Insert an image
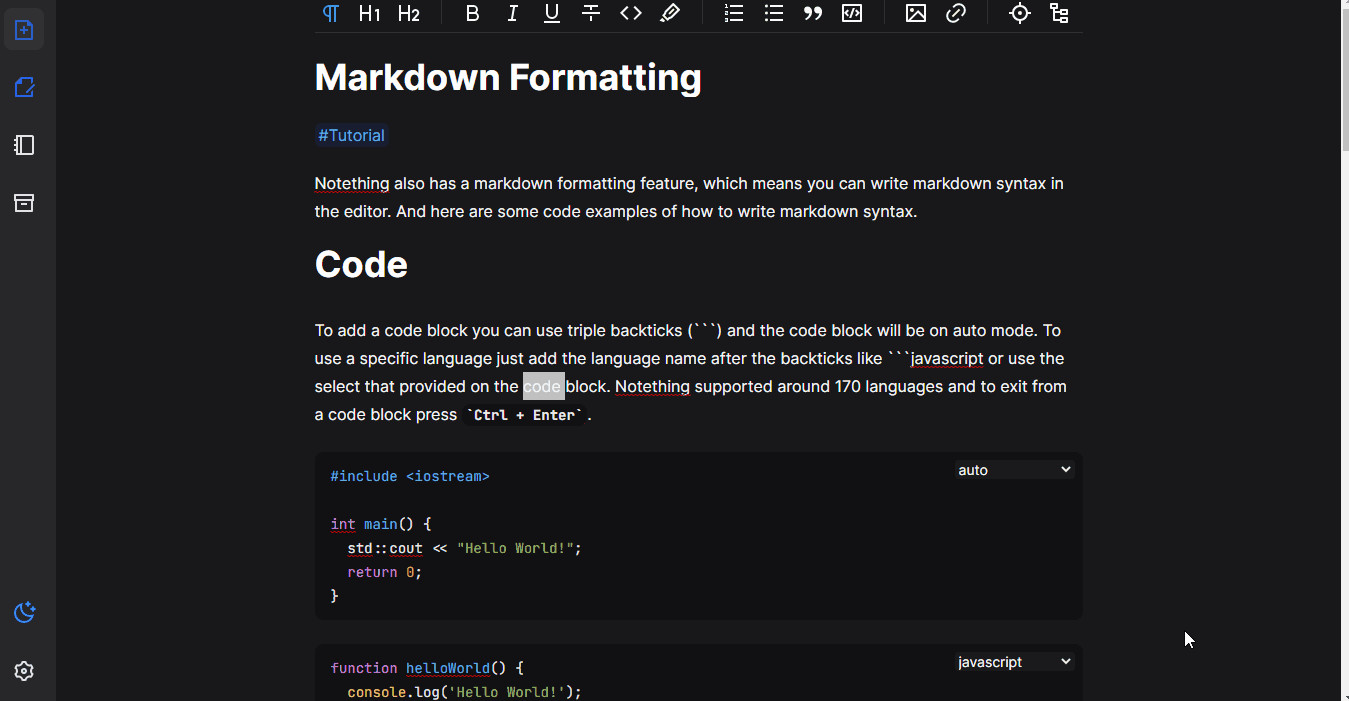This screenshot has height=701, width=1349. click(916, 13)
